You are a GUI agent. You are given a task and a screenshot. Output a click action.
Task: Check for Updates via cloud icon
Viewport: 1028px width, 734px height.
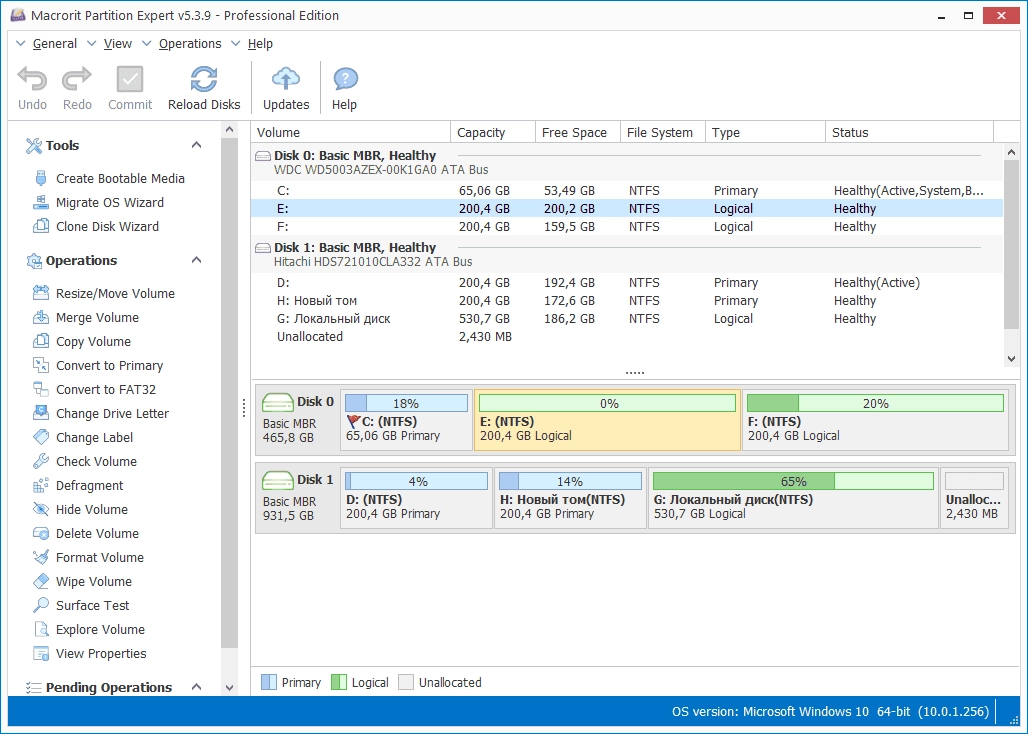pyautogui.click(x=286, y=79)
